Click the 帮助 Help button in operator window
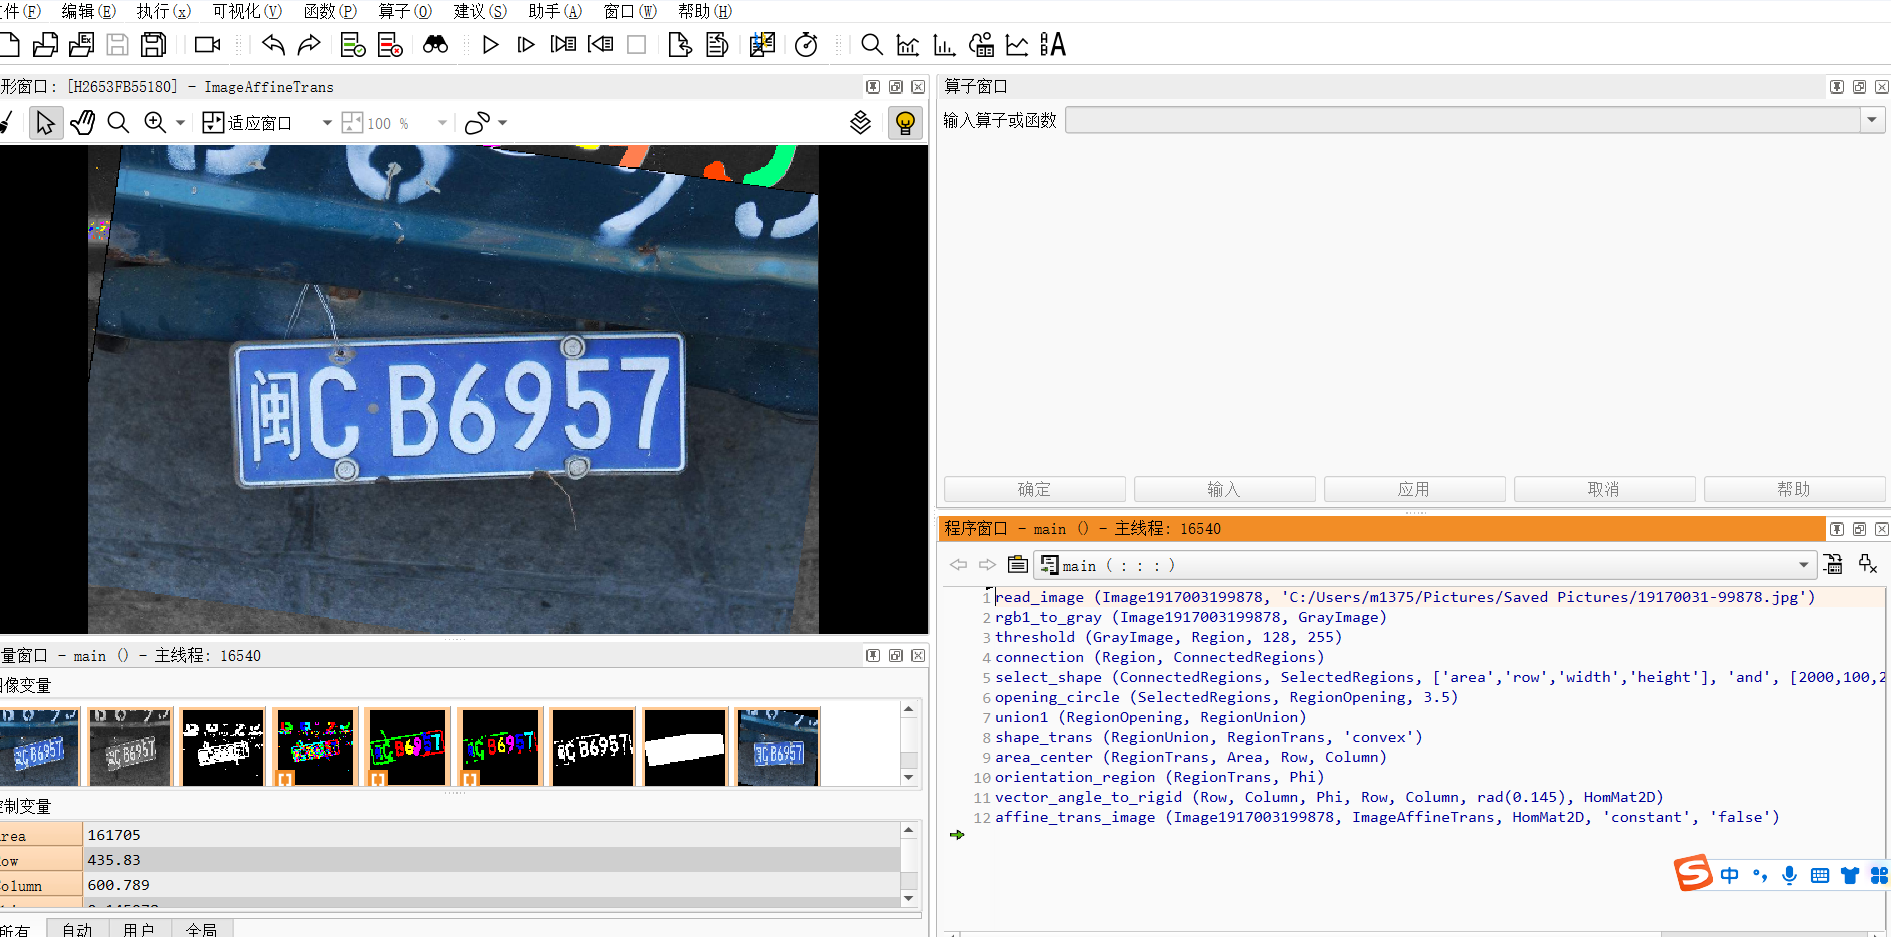The height and width of the screenshot is (937, 1891). pyautogui.click(x=1794, y=489)
